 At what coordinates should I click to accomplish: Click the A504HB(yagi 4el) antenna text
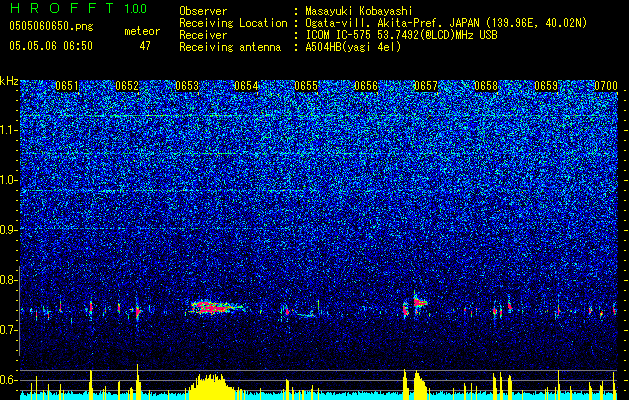pos(353,47)
